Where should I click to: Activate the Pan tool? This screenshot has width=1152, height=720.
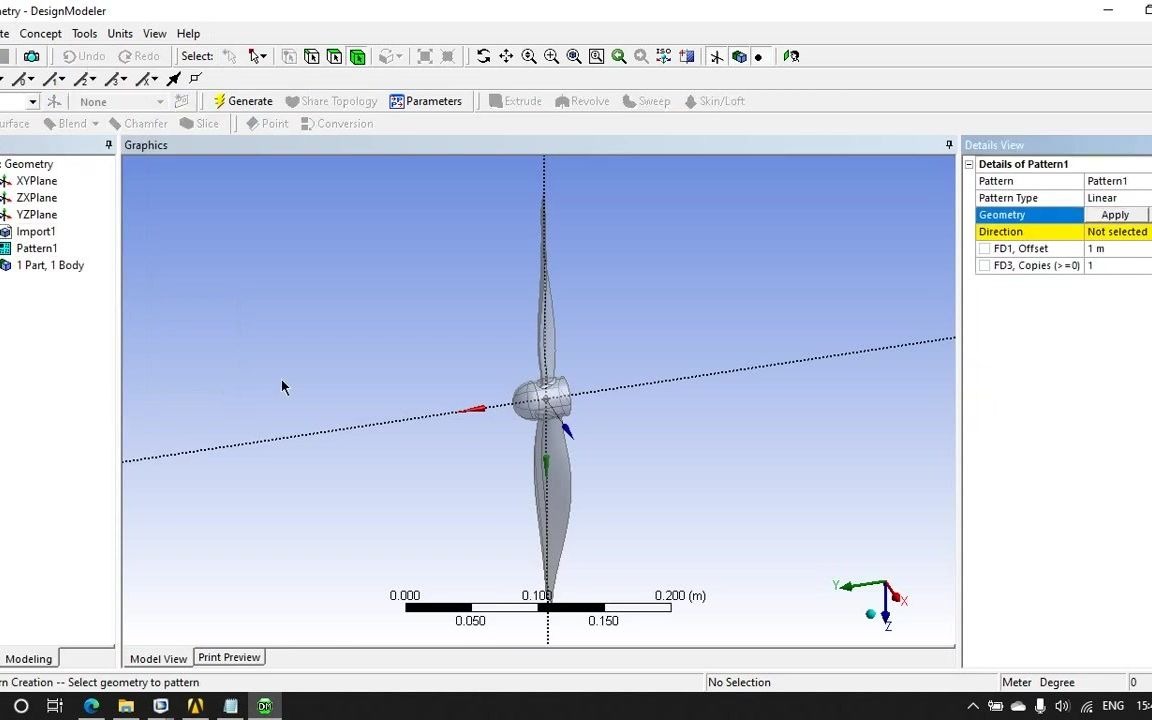pos(505,56)
